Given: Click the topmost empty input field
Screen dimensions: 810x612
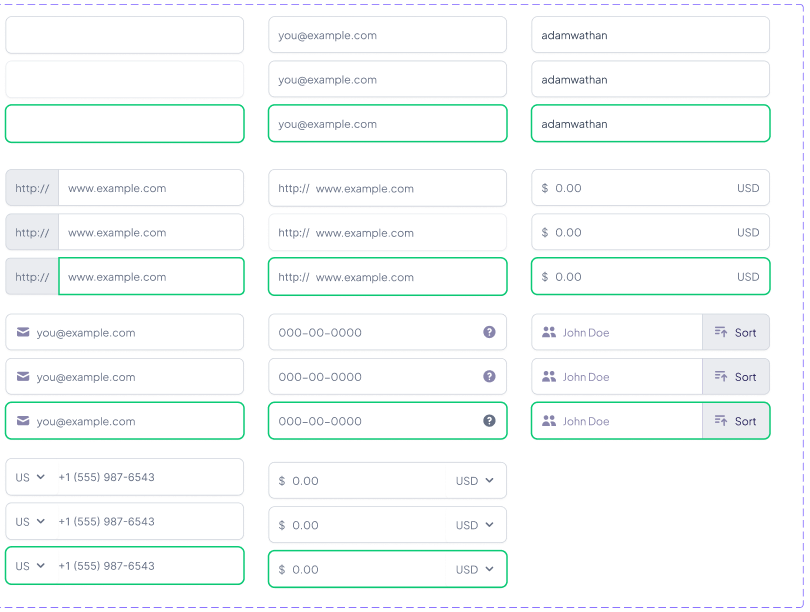Looking at the screenshot, I should coord(124,35).
